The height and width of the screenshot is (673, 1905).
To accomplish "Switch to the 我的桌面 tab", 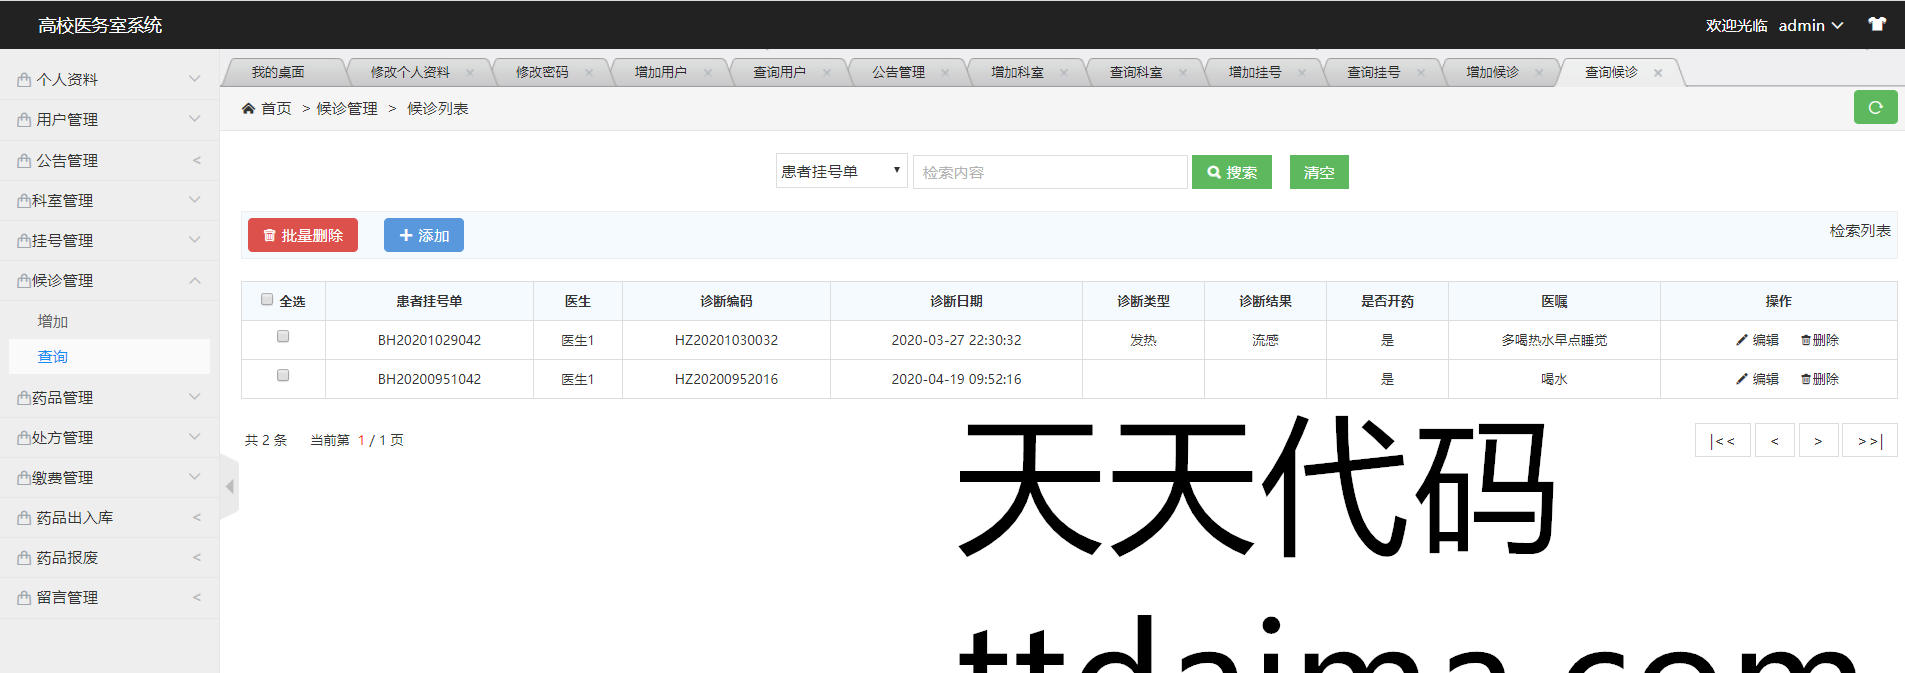I will (278, 73).
